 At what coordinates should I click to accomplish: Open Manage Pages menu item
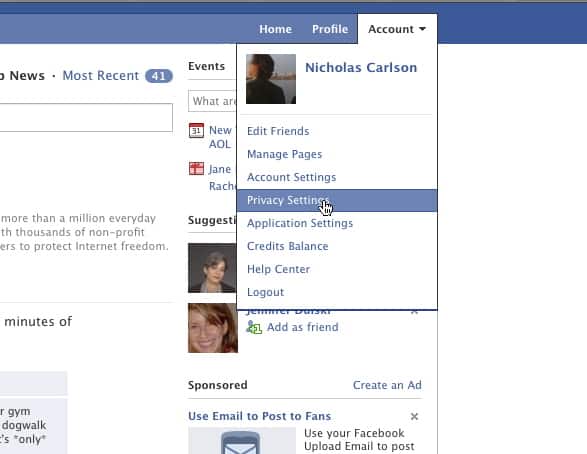285,154
